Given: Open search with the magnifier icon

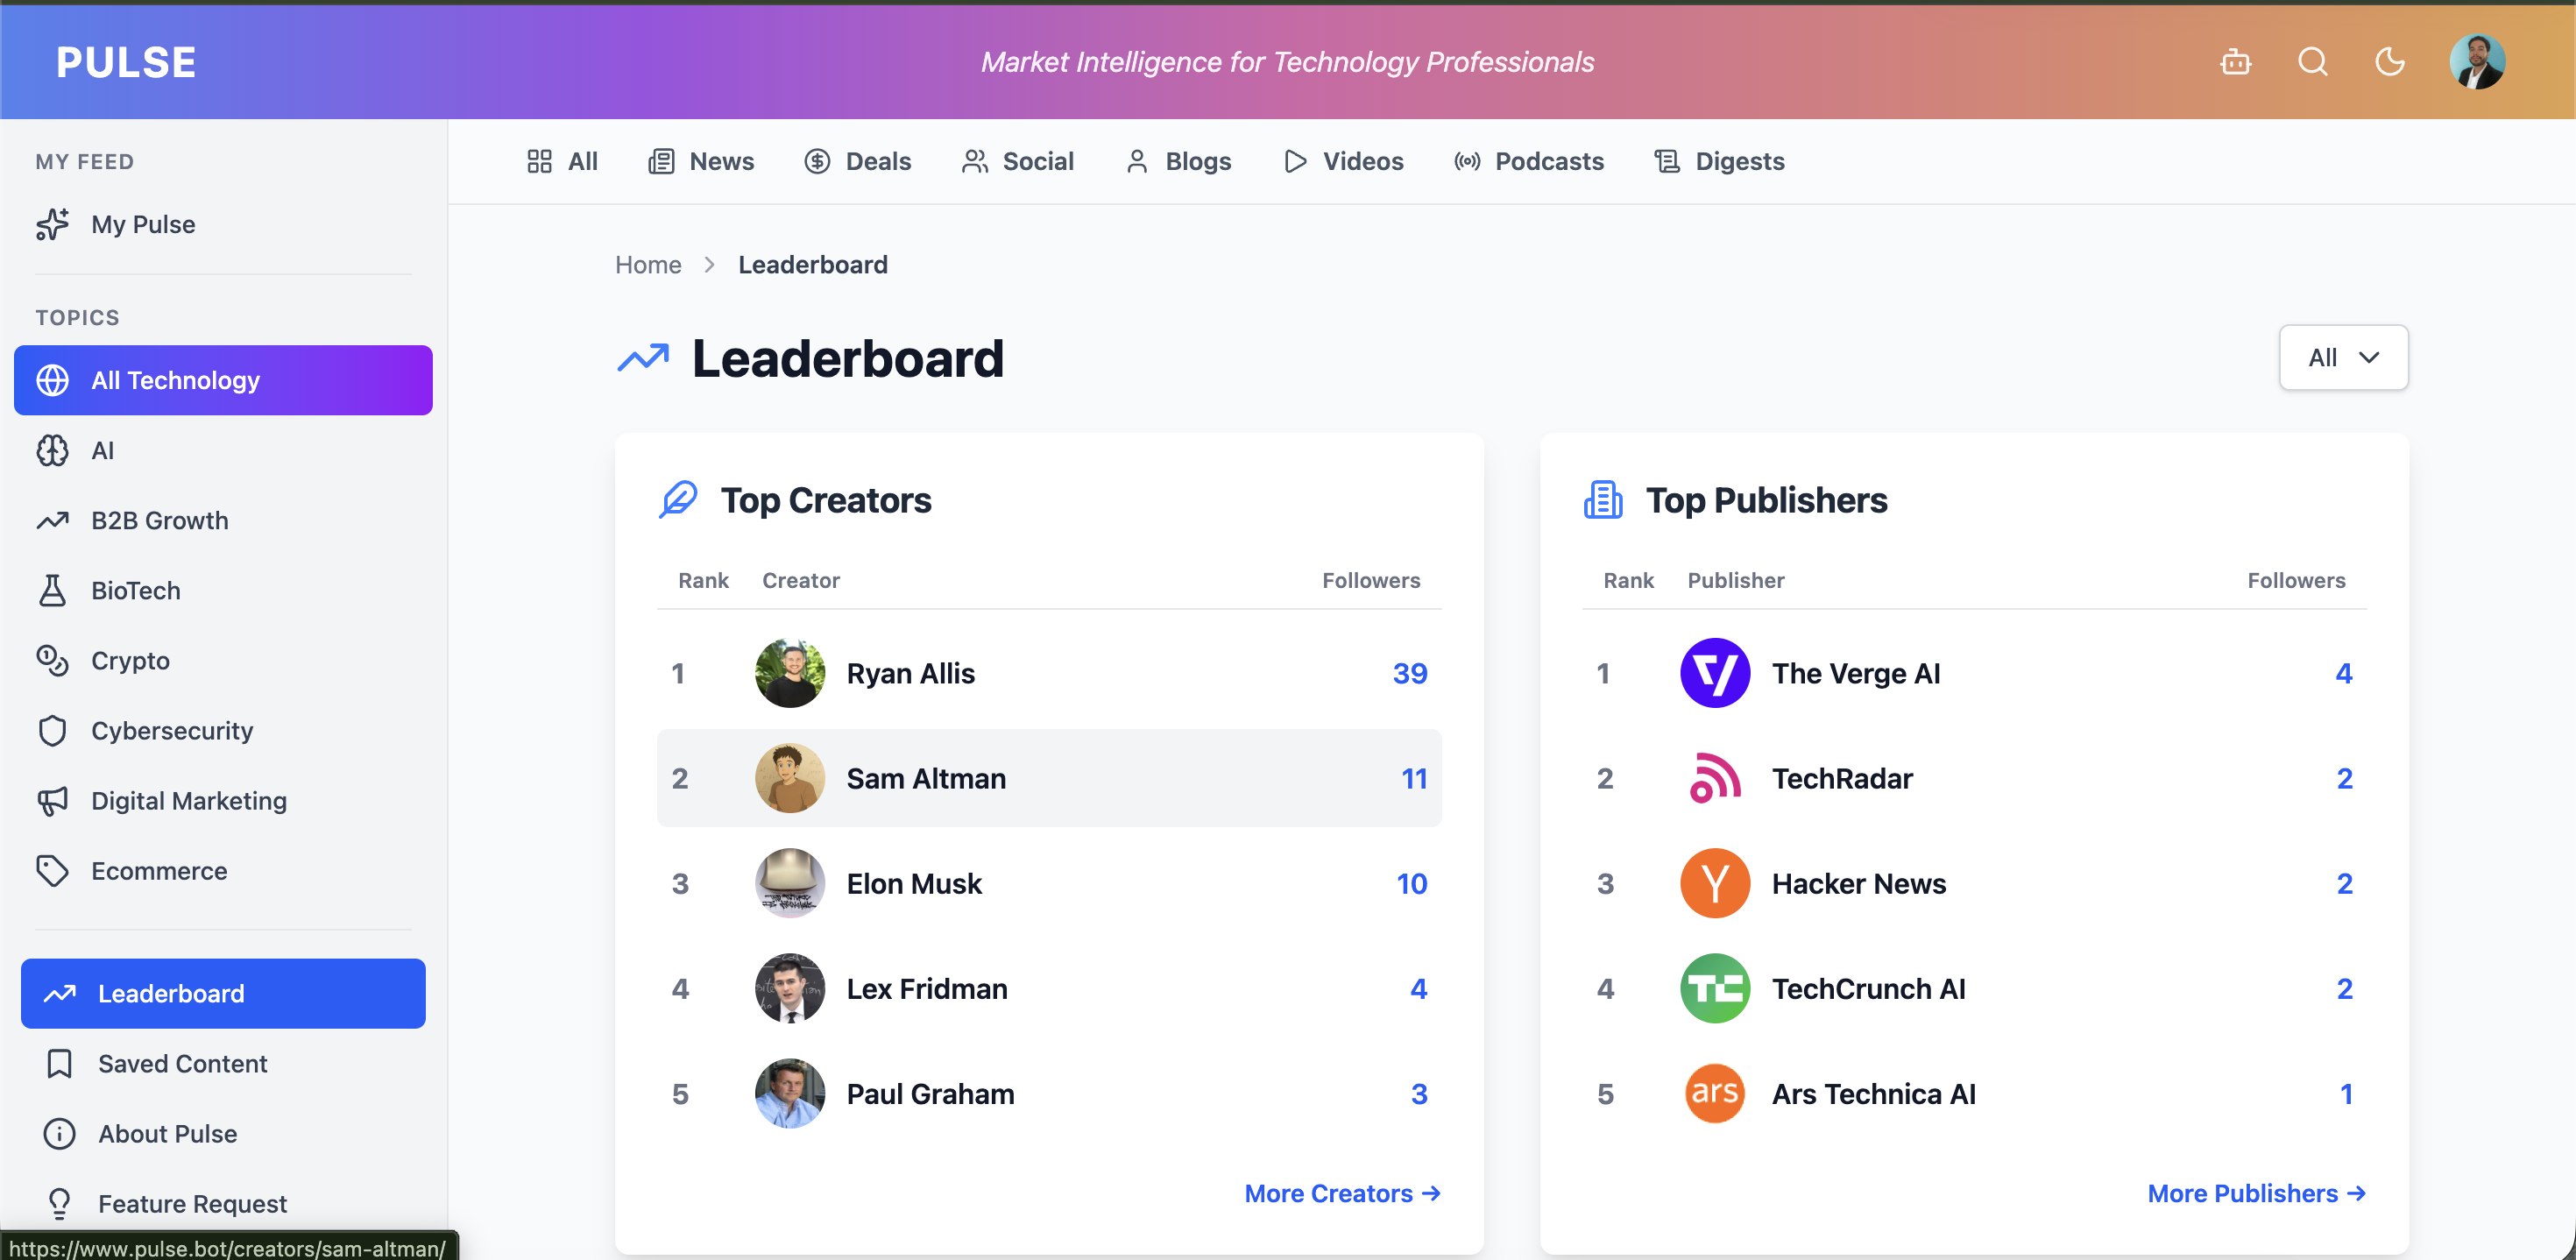Looking at the screenshot, I should pyautogui.click(x=2312, y=62).
